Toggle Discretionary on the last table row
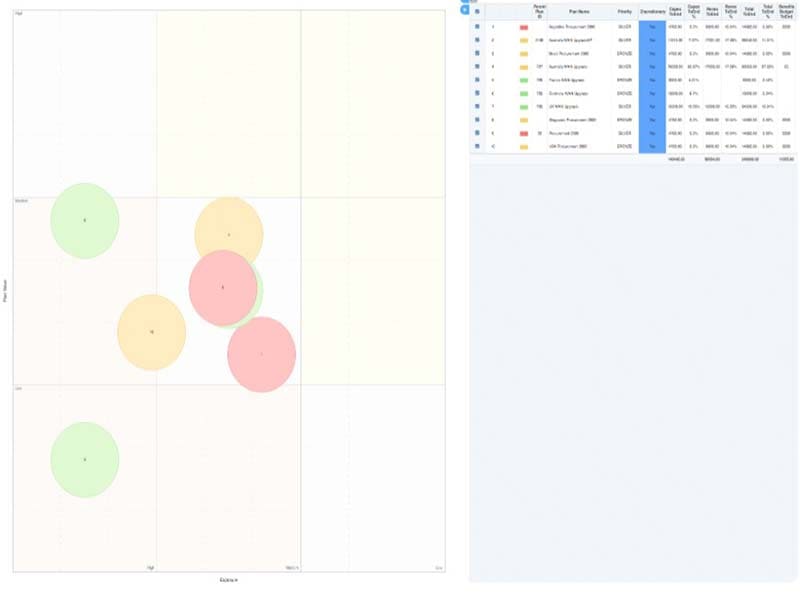Image resolution: width=800 pixels, height=600 pixels. pyautogui.click(x=651, y=147)
